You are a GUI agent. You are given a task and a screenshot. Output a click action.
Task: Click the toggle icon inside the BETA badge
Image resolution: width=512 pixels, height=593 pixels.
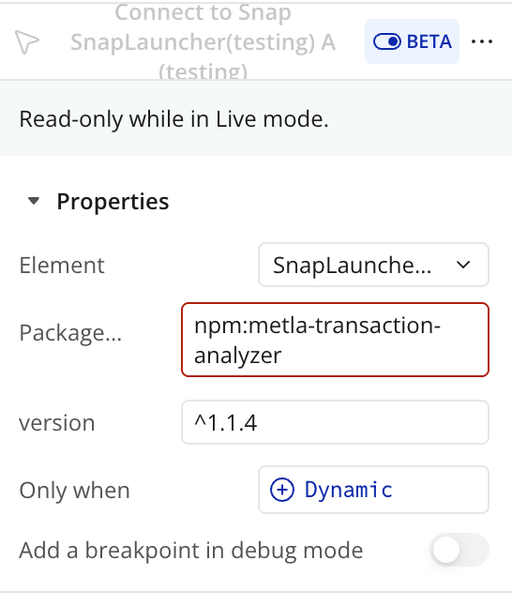coord(387,41)
